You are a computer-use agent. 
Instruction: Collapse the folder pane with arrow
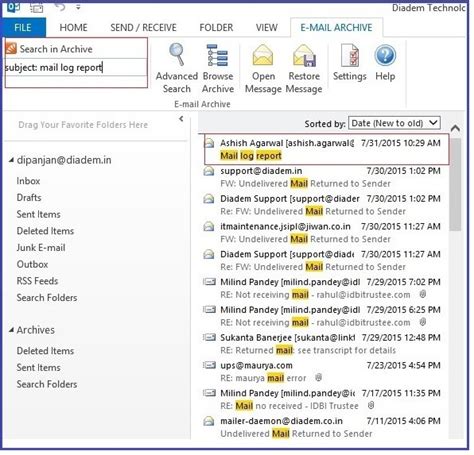pyautogui.click(x=181, y=119)
